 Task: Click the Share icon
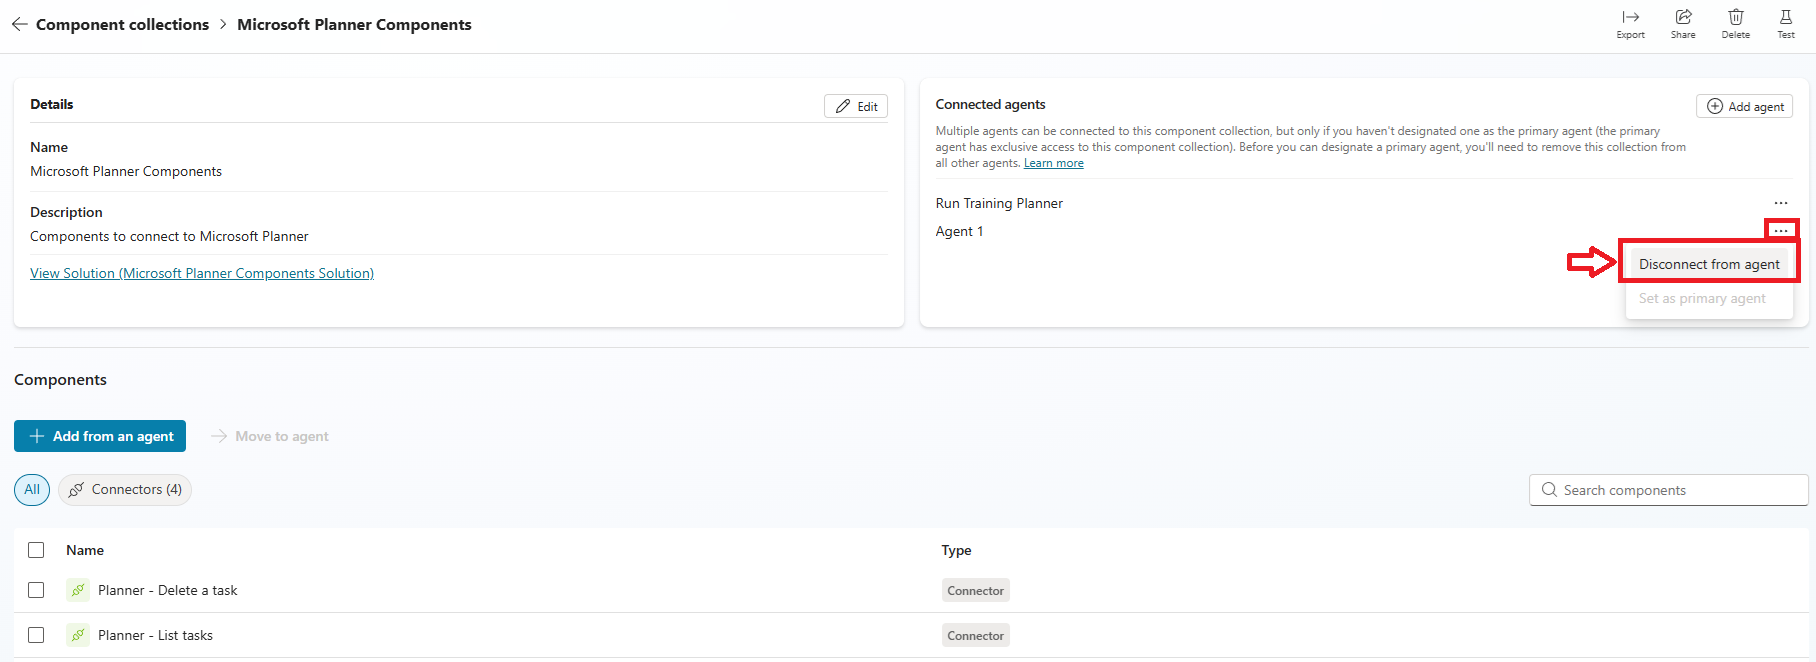coord(1683,17)
